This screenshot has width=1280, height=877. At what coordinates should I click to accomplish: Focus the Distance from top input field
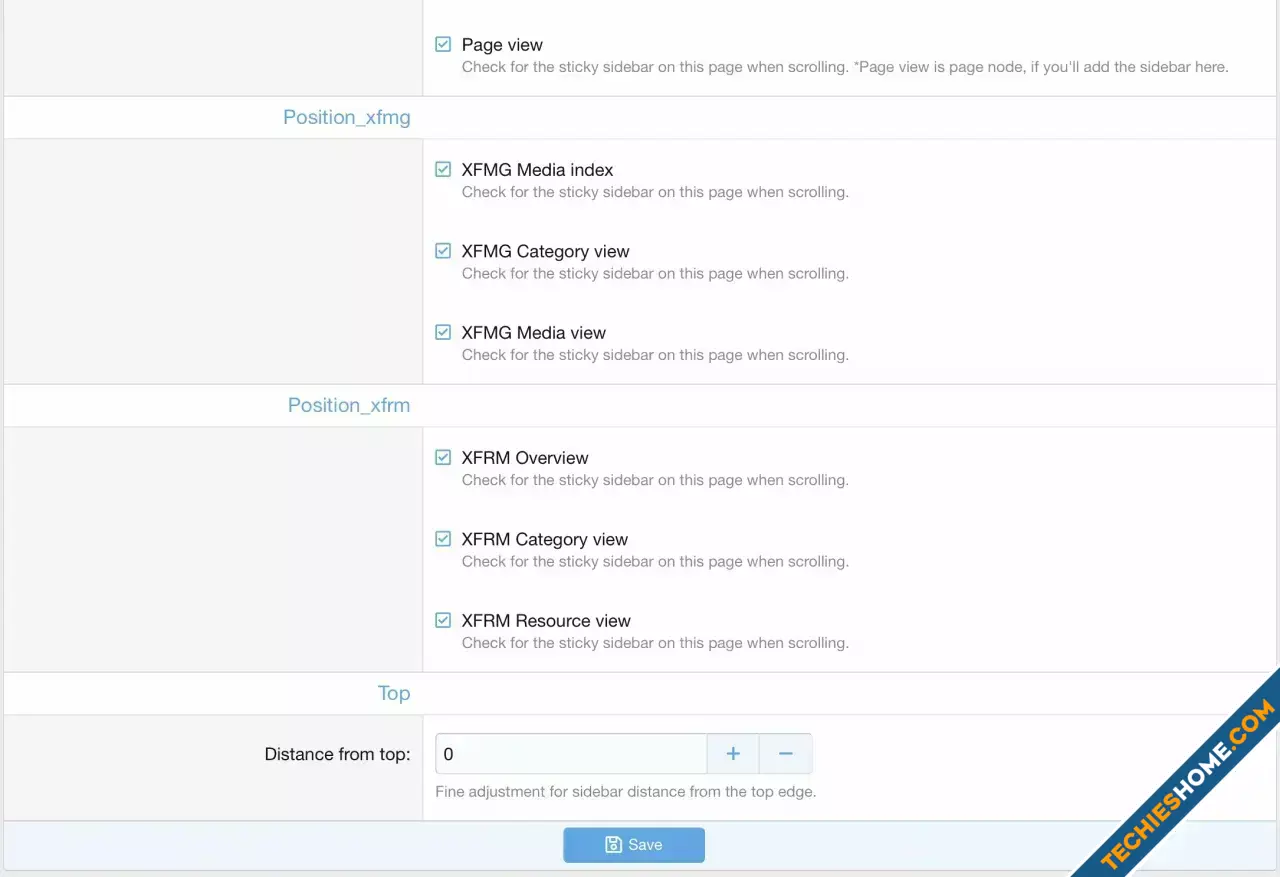tap(571, 754)
